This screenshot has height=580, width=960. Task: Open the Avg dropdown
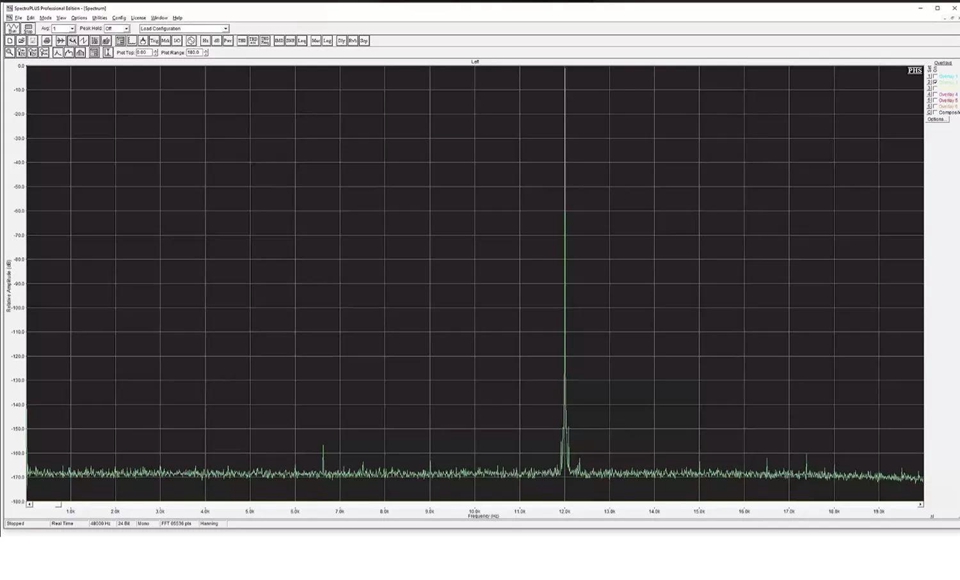tap(71, 29)
